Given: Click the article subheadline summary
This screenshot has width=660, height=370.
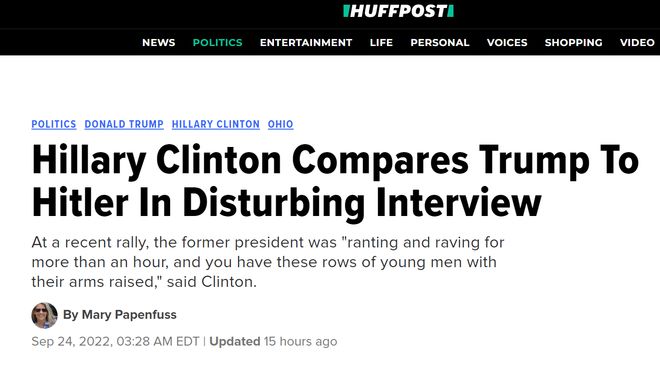Looking at the screenshot, I should pyautogui.click(x=268, y=262).
